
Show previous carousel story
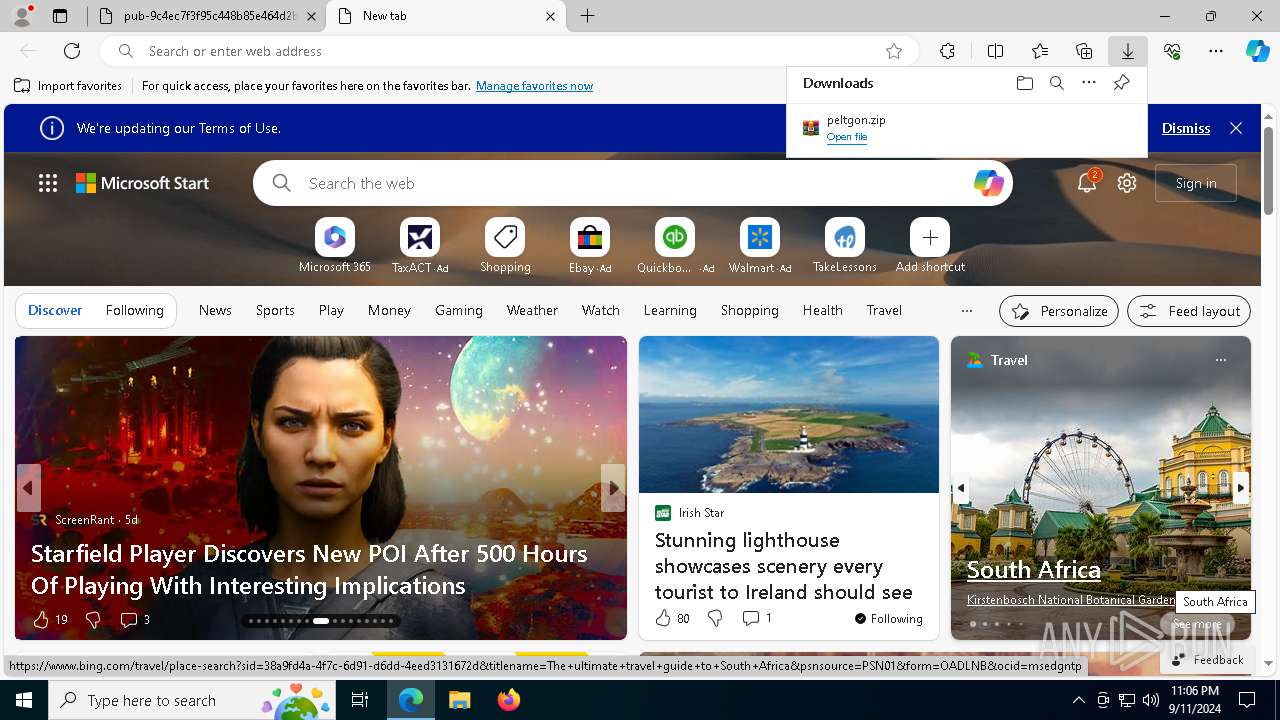[28, 488]
